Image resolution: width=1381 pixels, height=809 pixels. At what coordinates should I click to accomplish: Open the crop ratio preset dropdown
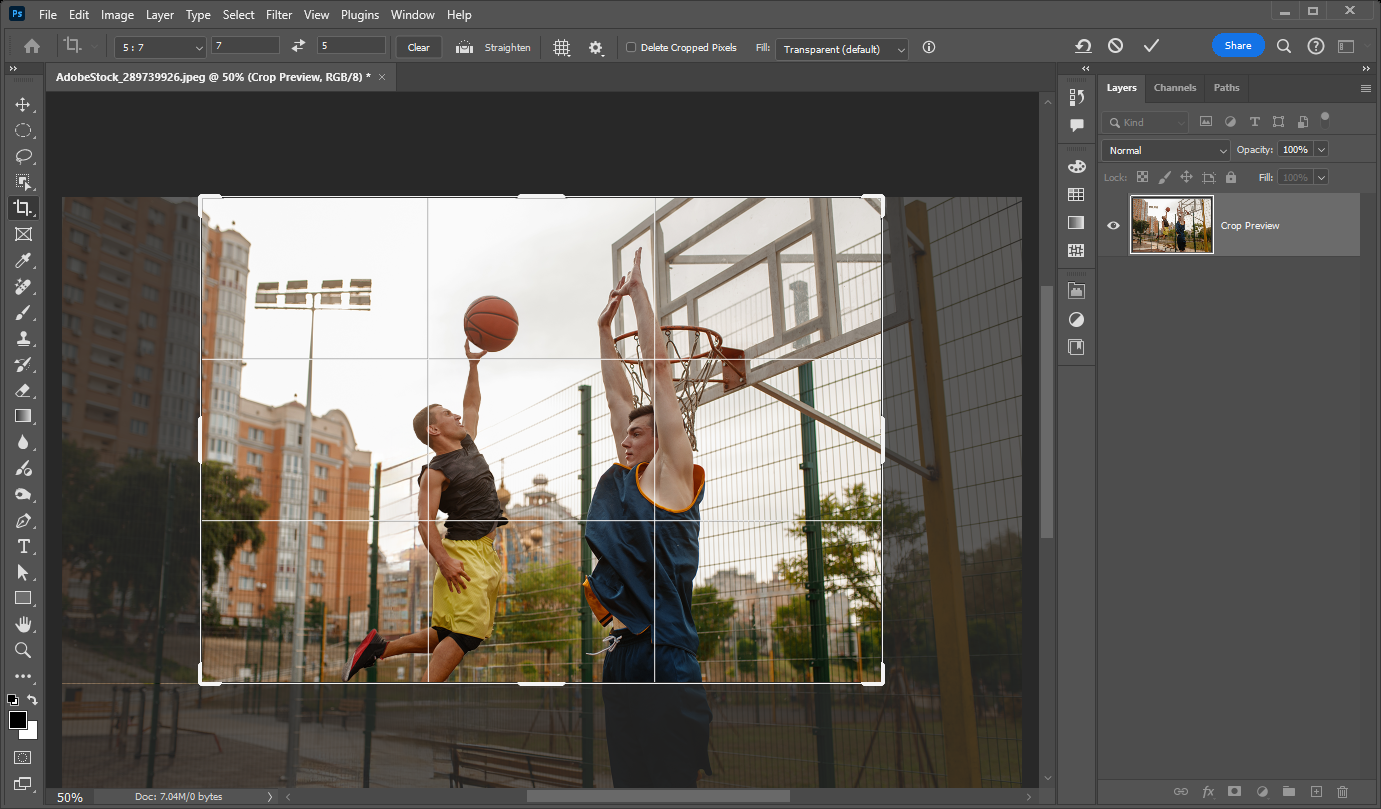point(157,47)
